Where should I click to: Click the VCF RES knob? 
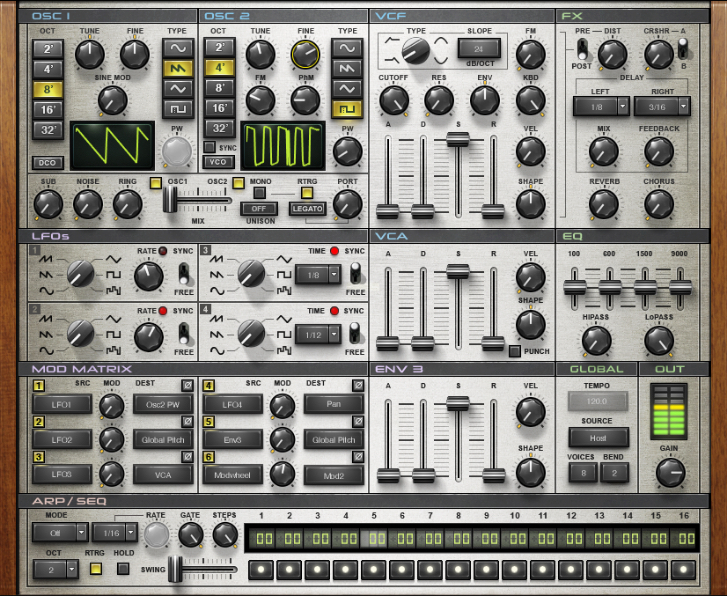[x=439, y=100]
